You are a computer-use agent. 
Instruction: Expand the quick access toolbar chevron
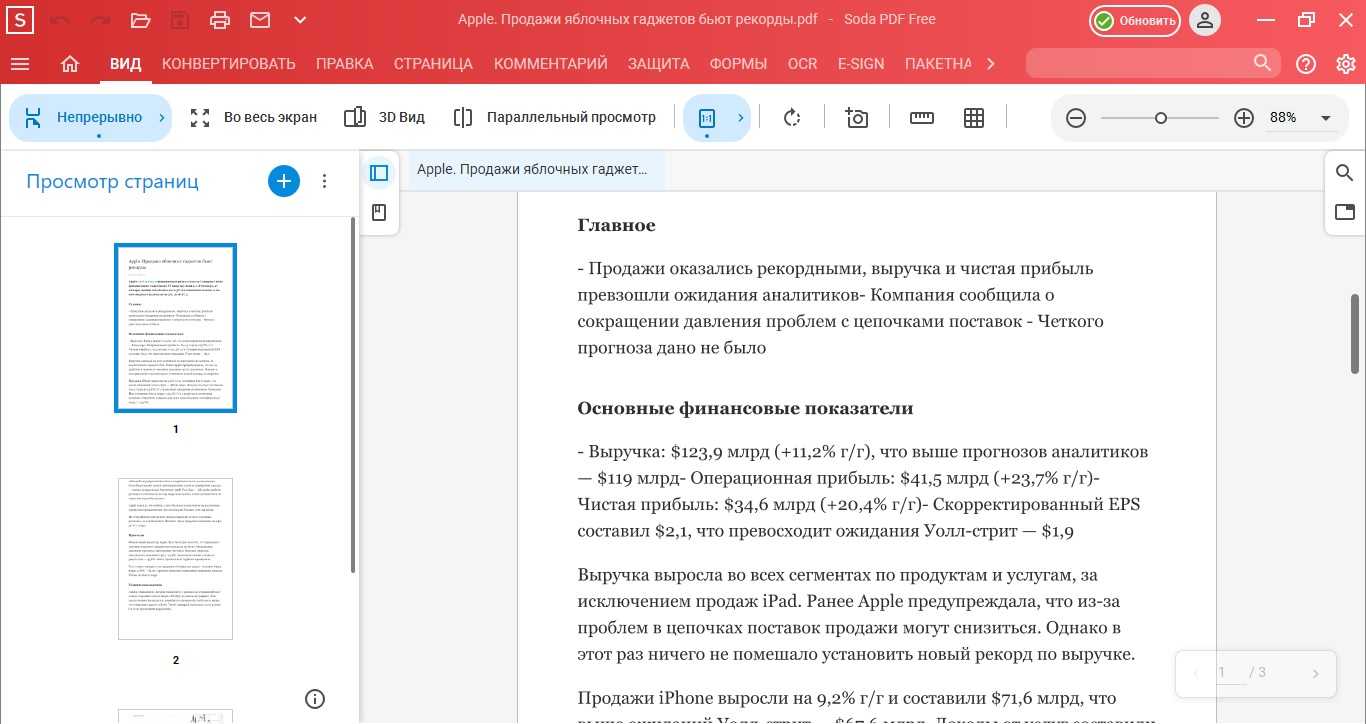[300, 20]
